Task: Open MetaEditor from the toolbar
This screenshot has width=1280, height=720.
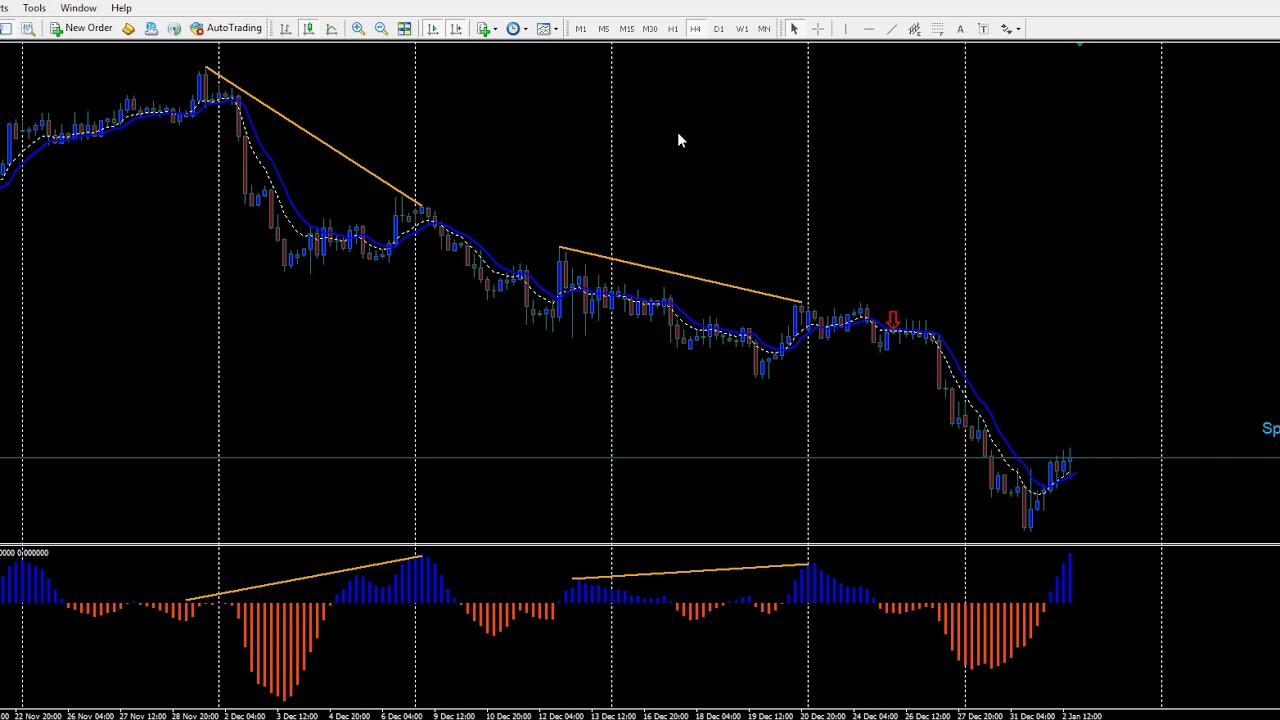Action: 128,28
